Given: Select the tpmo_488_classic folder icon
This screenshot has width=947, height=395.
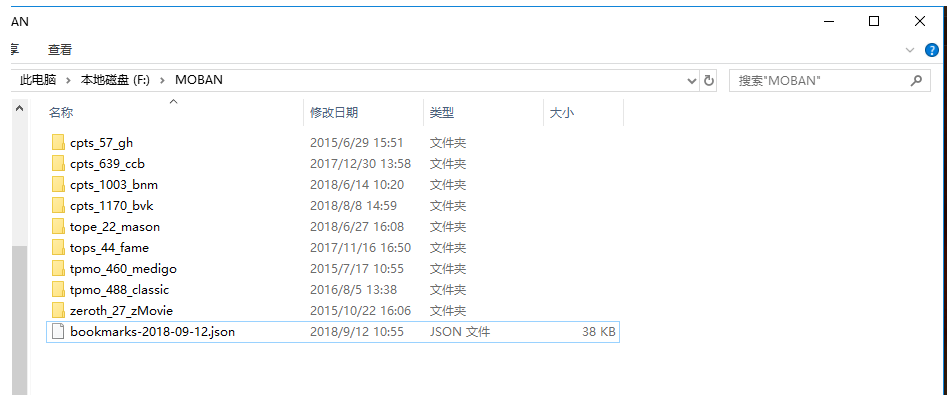Looking at the screenshot, I should (x=58, y=290).
